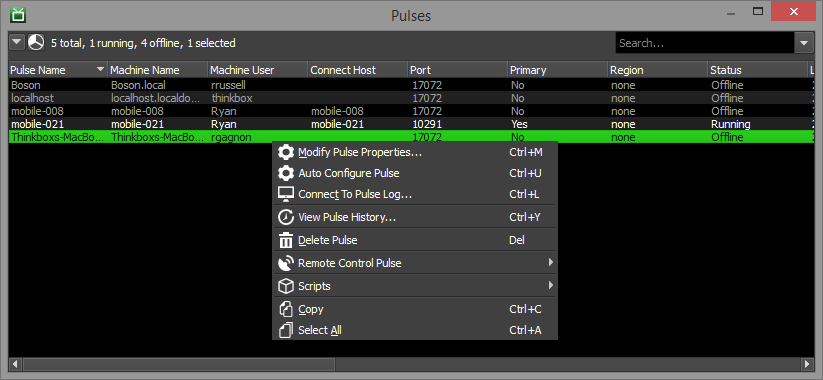Click the mobile-008 Connect Host cell

(358, 111)
